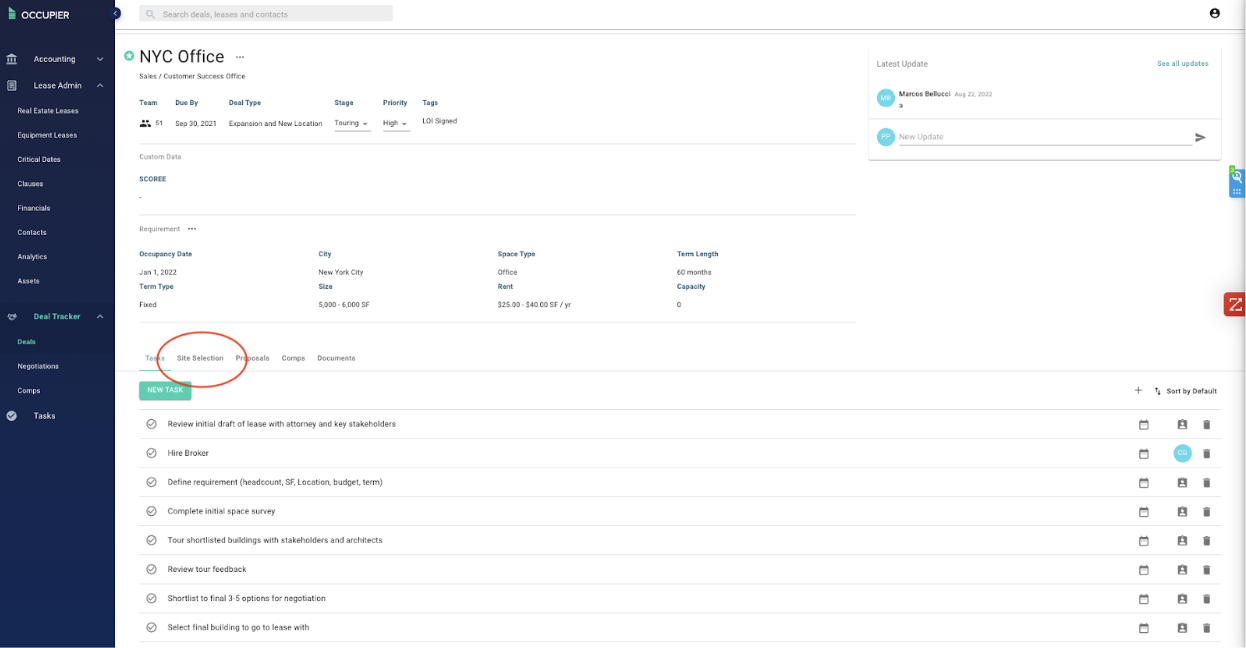Mark Review initial draft of lease complete
The width and height of the screenshot is (1246, 648).
point(152,424)
